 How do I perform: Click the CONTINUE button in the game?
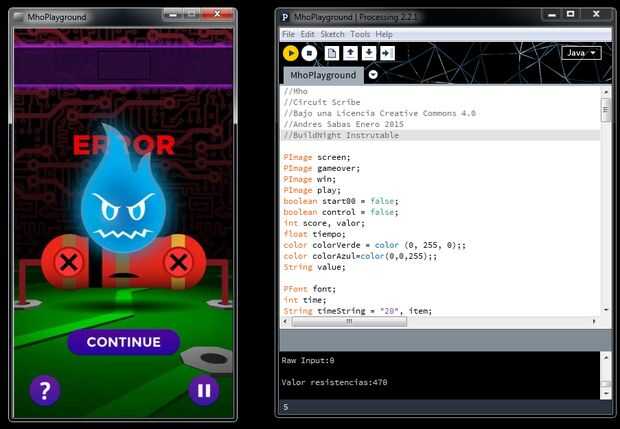point(124,342)
